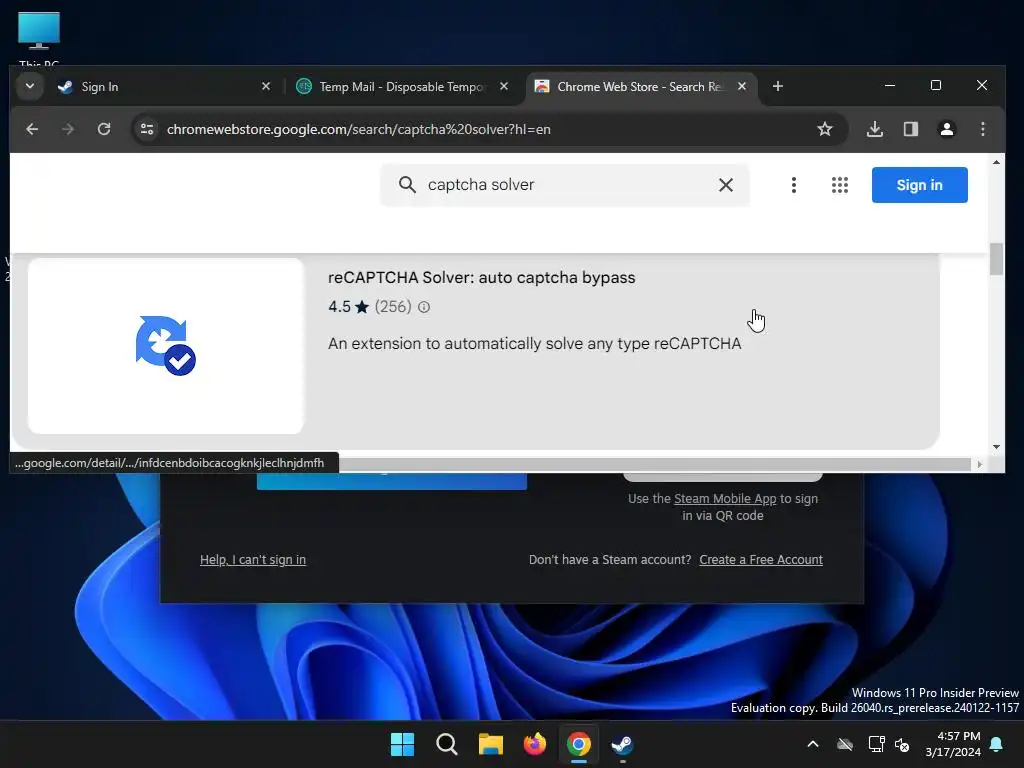Click the horizontal scrollbar right arrow

click(979, 464)
